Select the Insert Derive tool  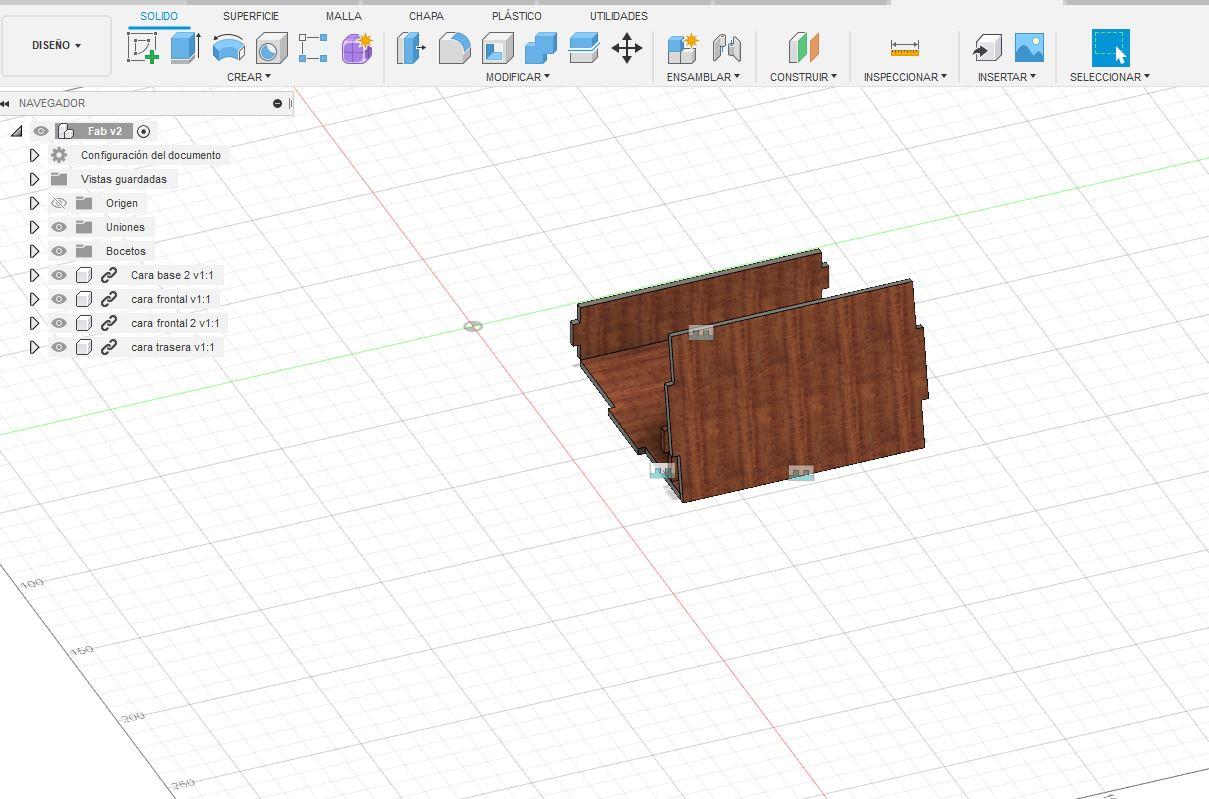point(987,47)
